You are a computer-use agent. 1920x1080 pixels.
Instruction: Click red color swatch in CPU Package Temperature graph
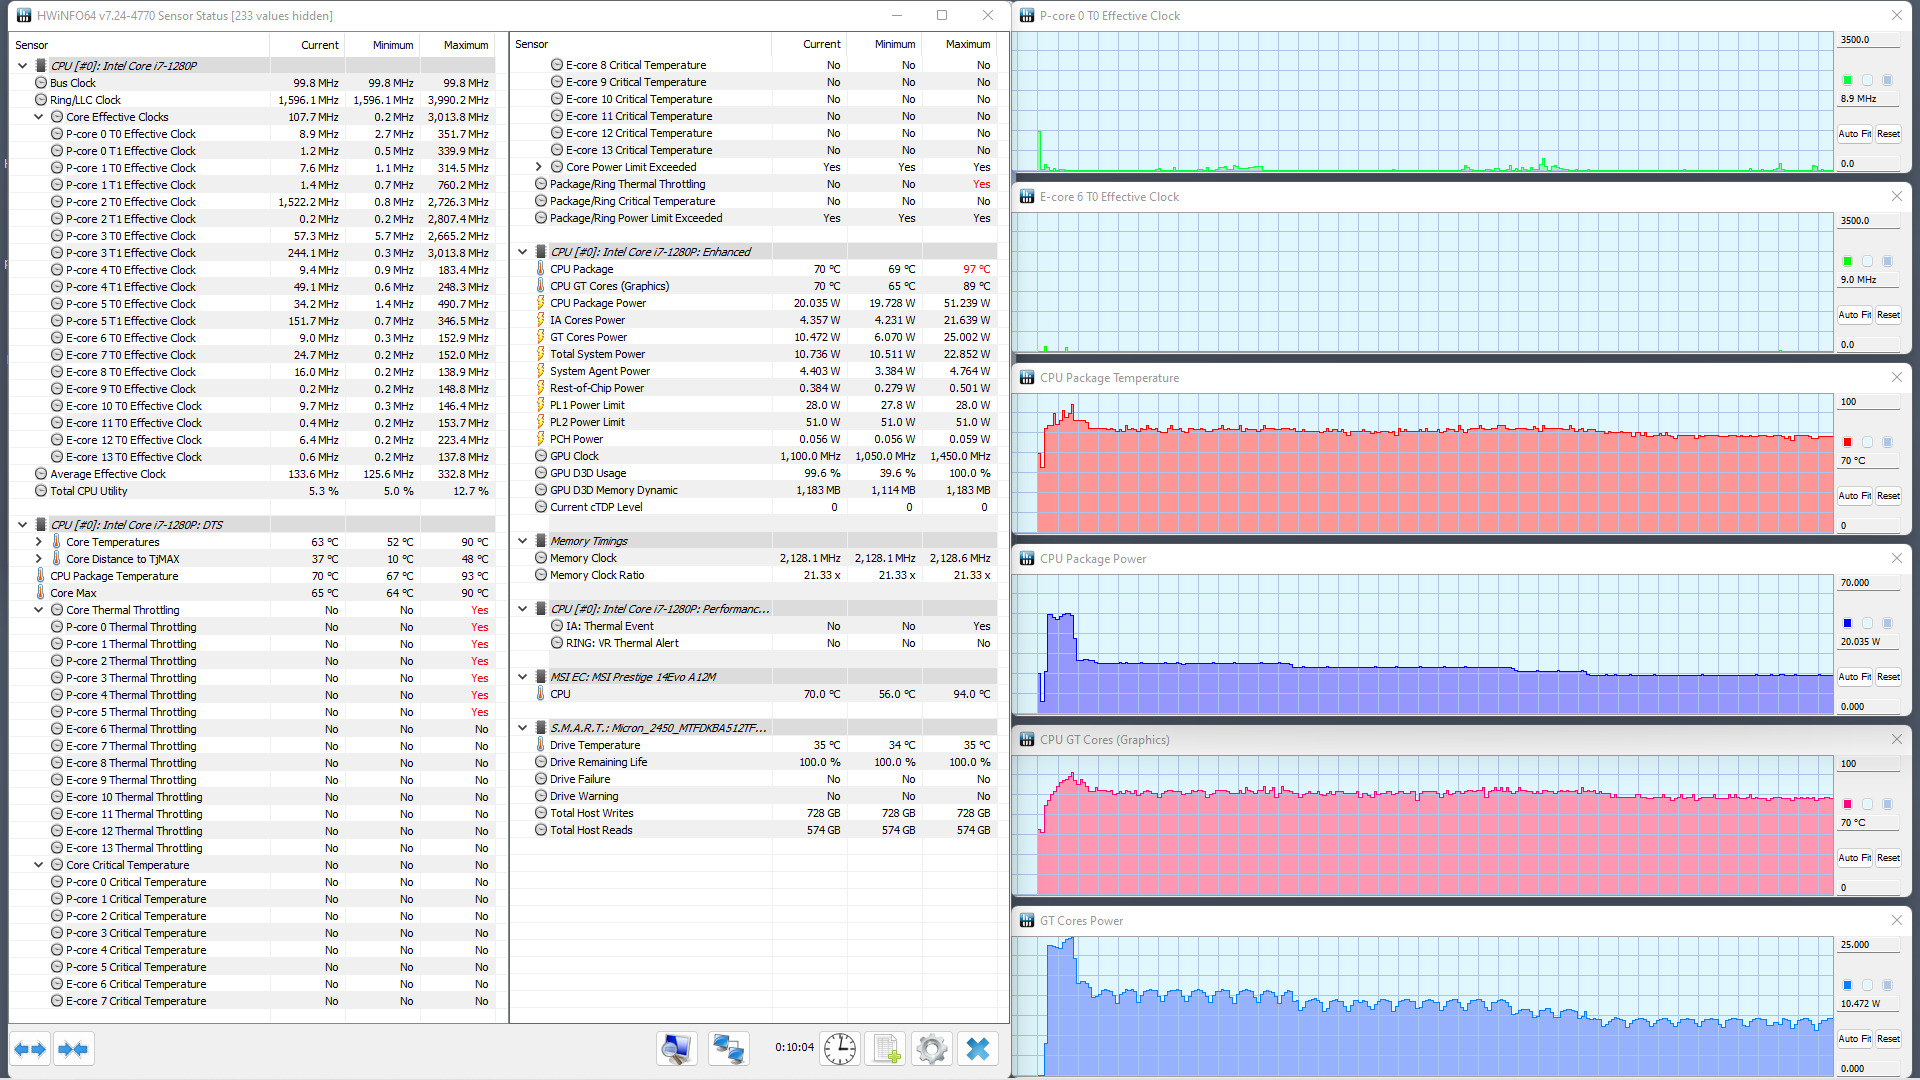point(1847,442)
